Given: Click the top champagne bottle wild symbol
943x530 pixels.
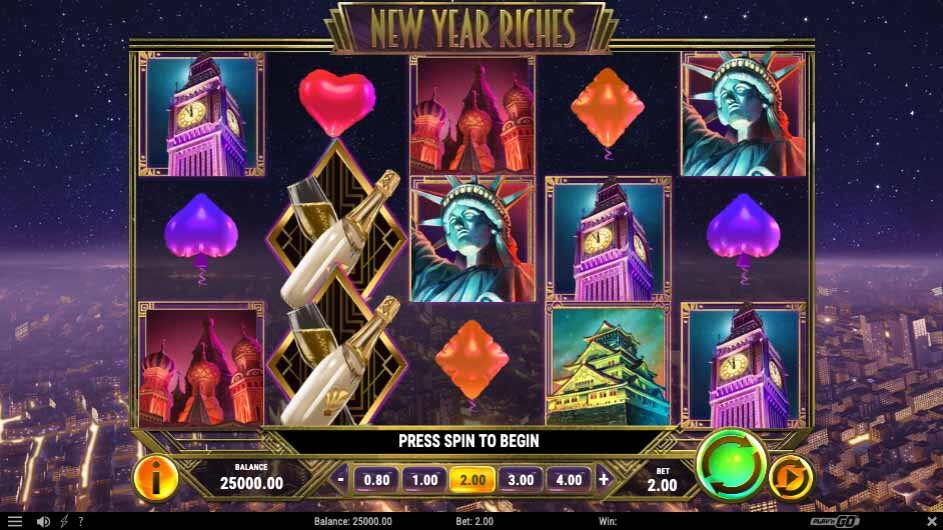Looking at the screenshot, I should pyautogui.click(x=337, y=232).
